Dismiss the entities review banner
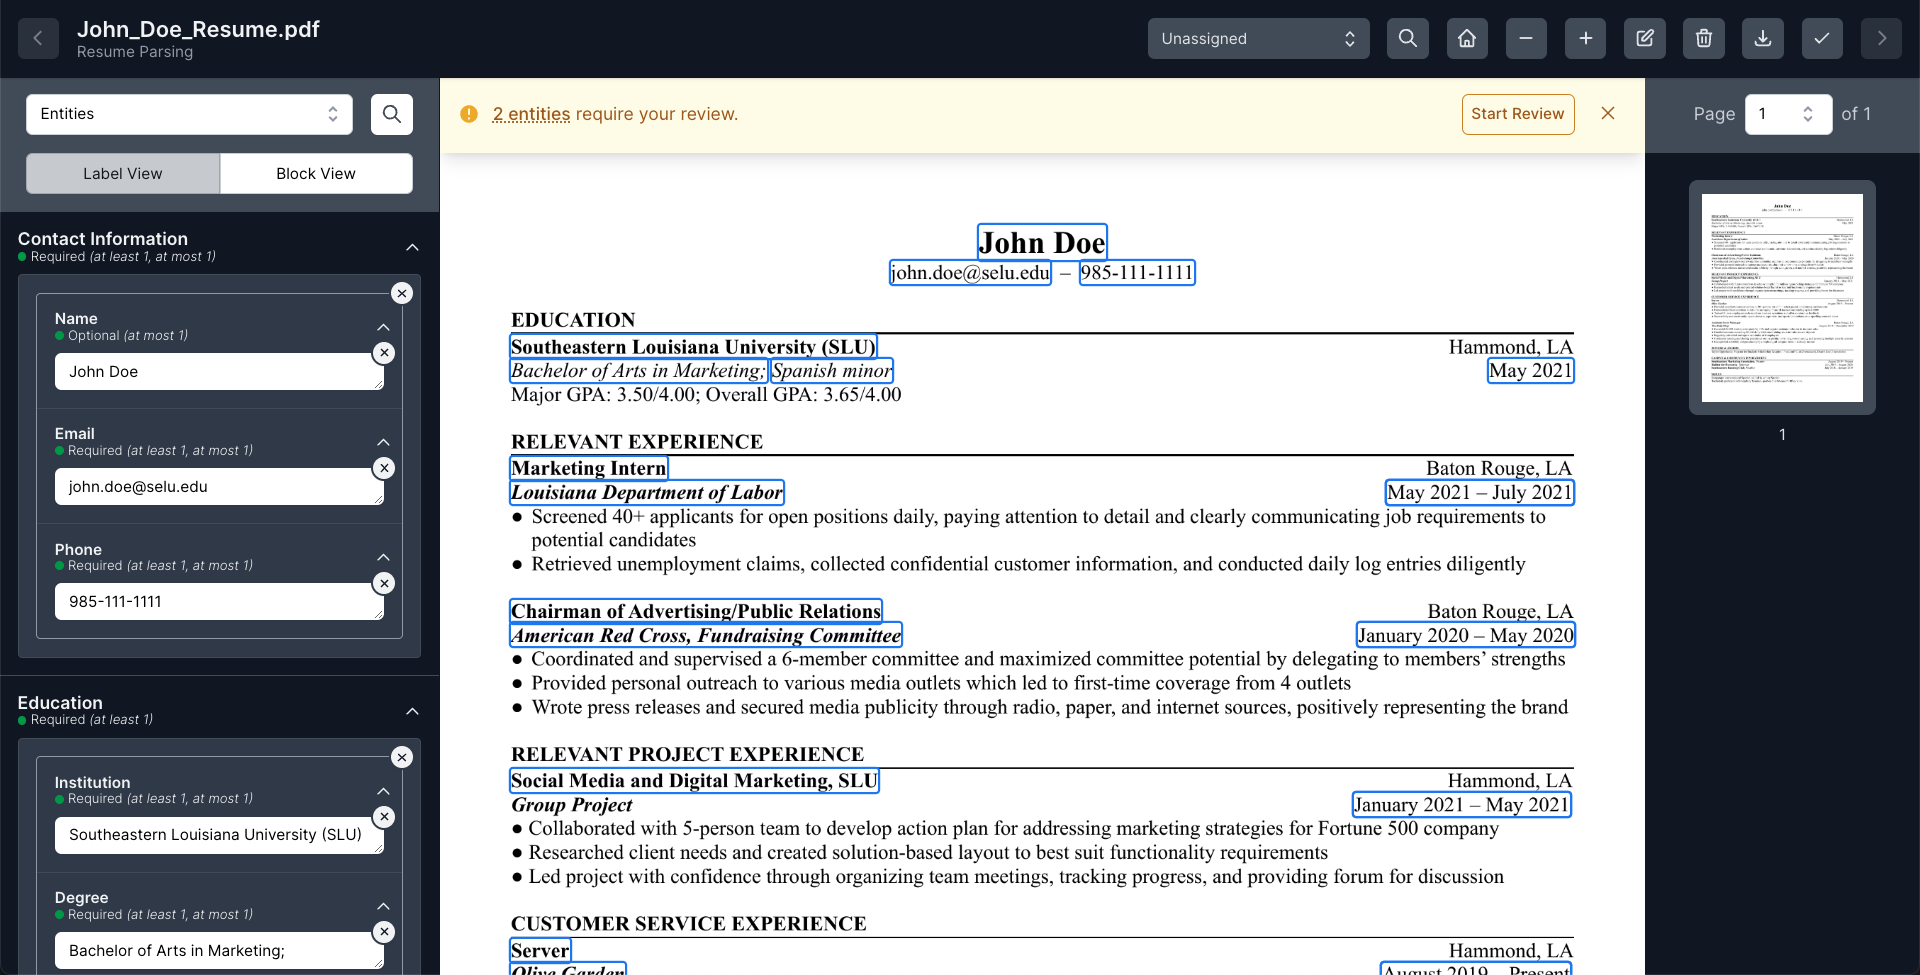The width and height of the screenshot is (1920, 975). coord(1608,113)
